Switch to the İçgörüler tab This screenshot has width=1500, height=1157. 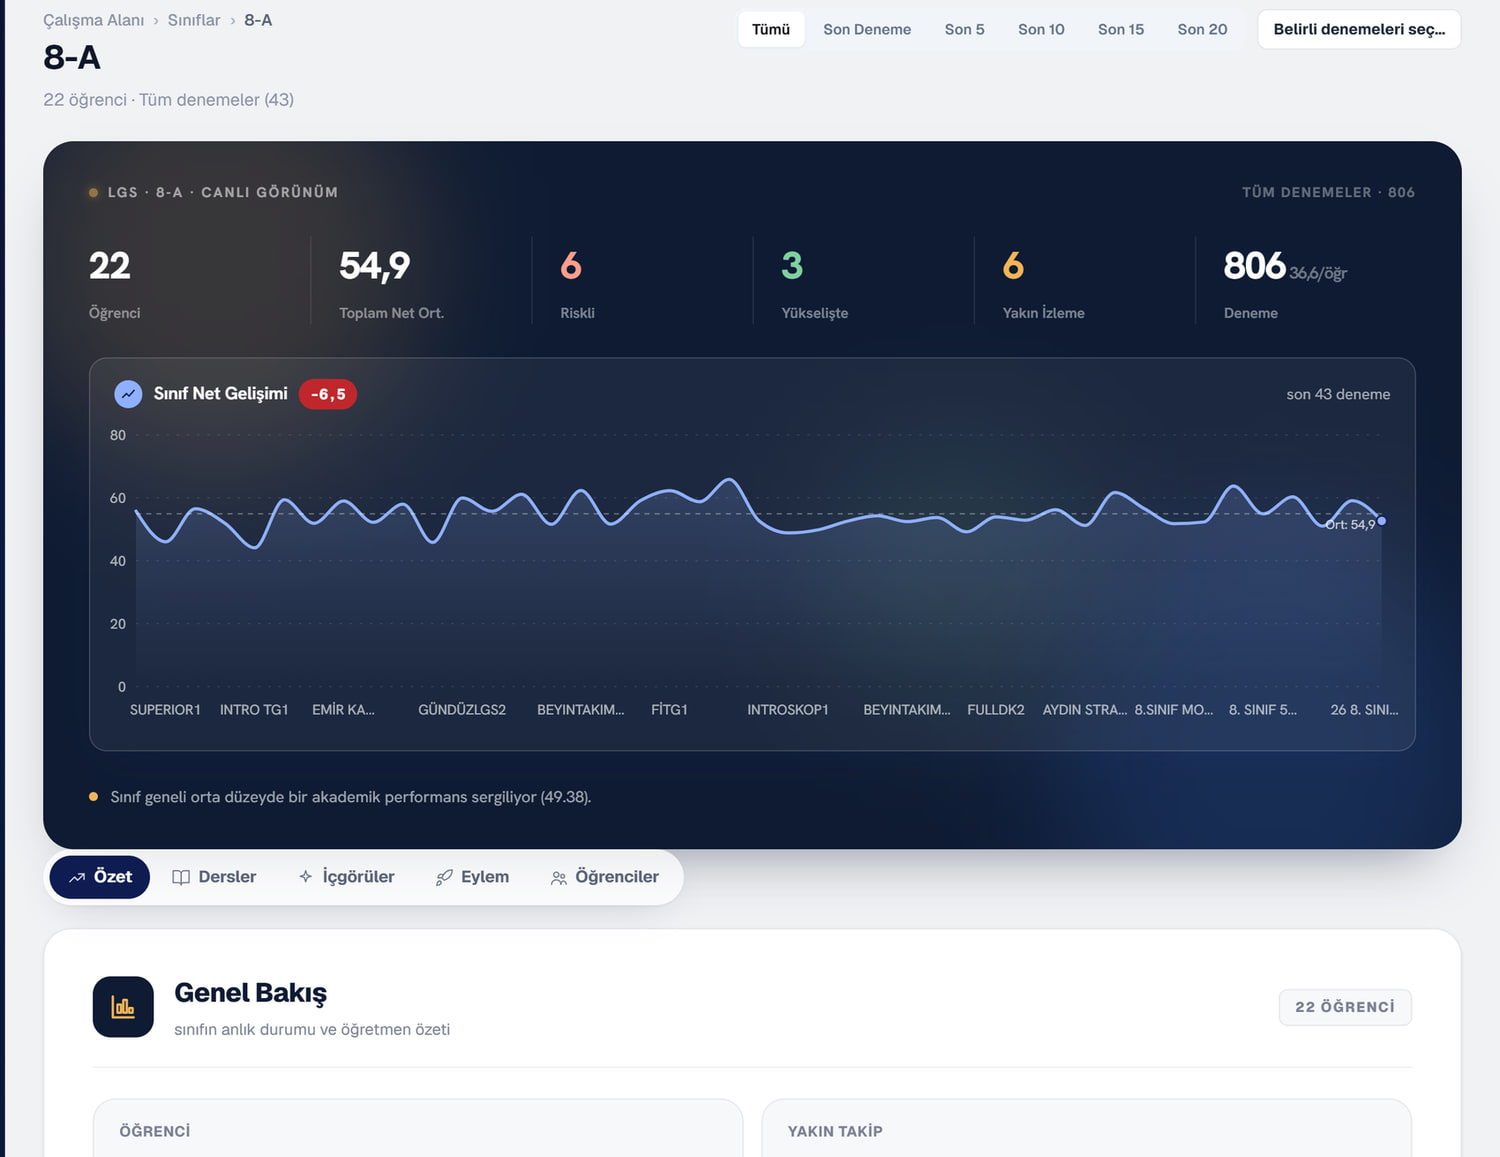tap(346, 877)
